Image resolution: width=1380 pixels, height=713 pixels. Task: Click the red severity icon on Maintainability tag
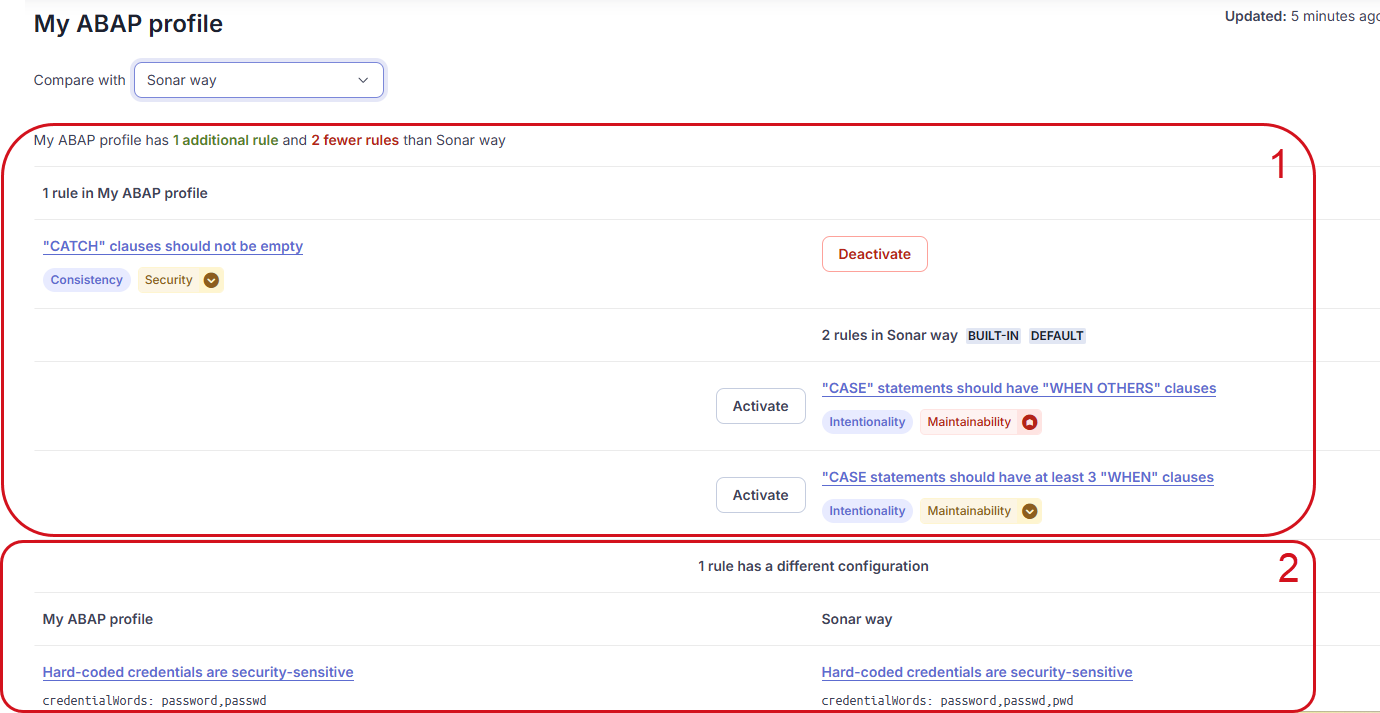1030,422
